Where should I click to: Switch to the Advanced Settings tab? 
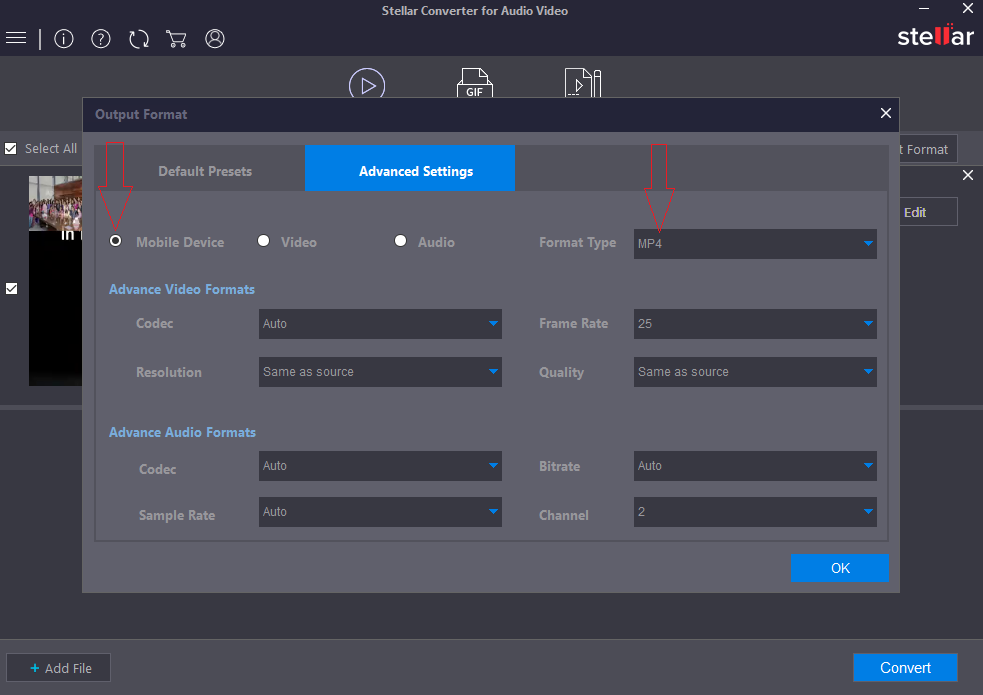click(415, 171)
